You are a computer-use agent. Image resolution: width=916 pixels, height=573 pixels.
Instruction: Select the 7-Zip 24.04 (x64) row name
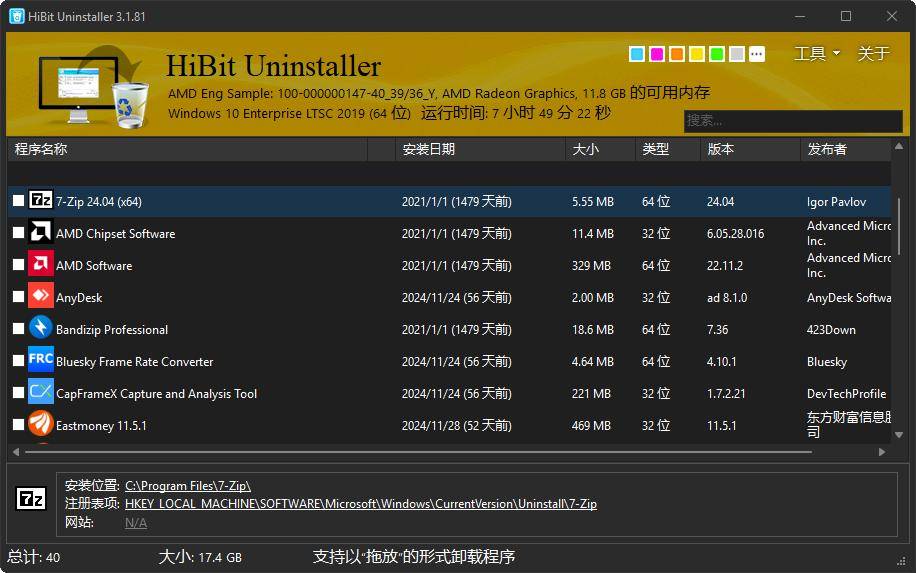point(99,202)
